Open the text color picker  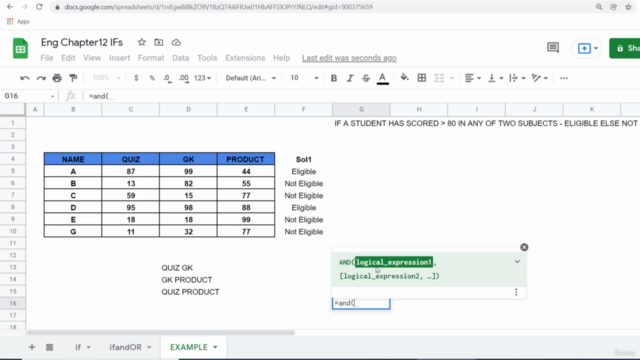(x=382, y=78)
